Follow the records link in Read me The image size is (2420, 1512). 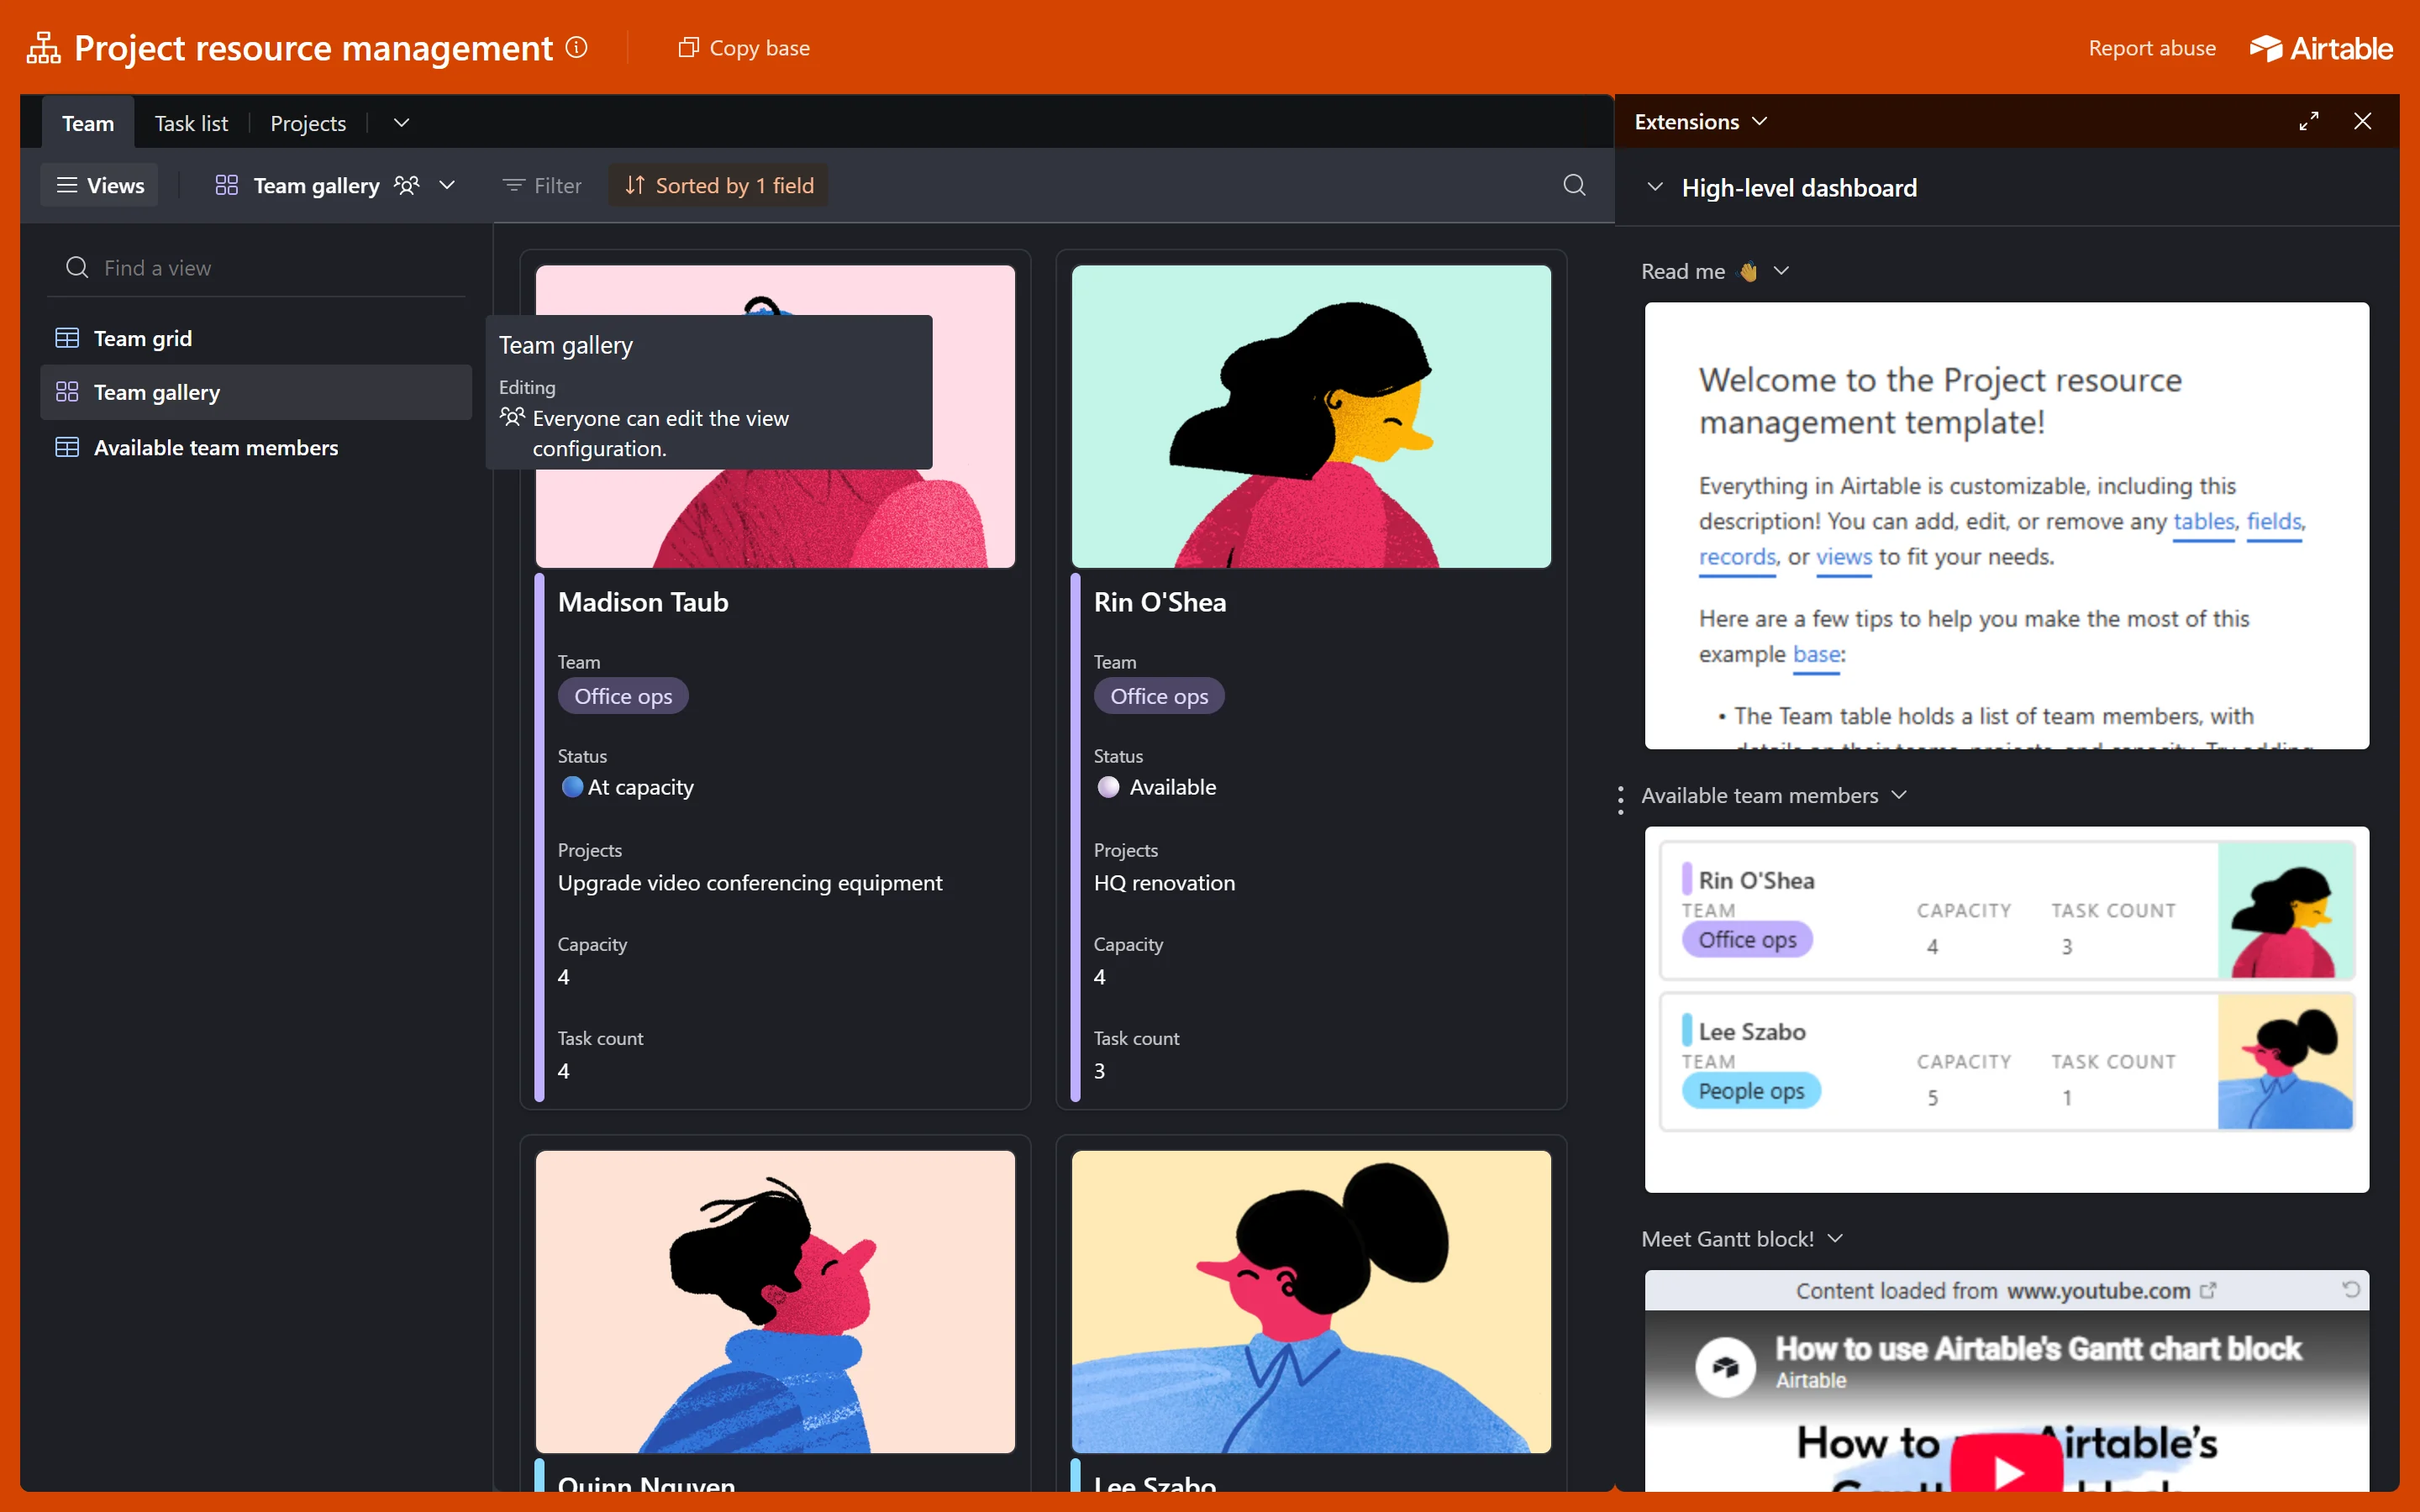point(1738,557)
